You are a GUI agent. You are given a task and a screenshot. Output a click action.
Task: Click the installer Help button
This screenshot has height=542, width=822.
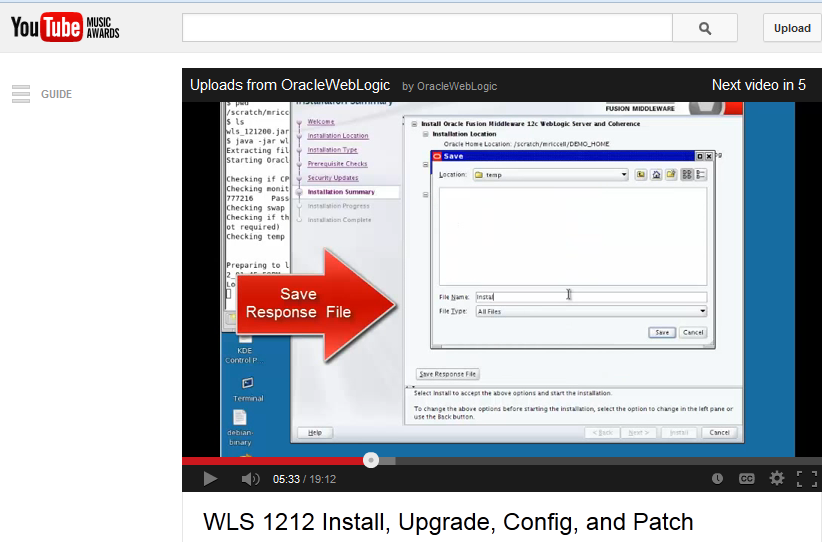click(x=315, y=432)
